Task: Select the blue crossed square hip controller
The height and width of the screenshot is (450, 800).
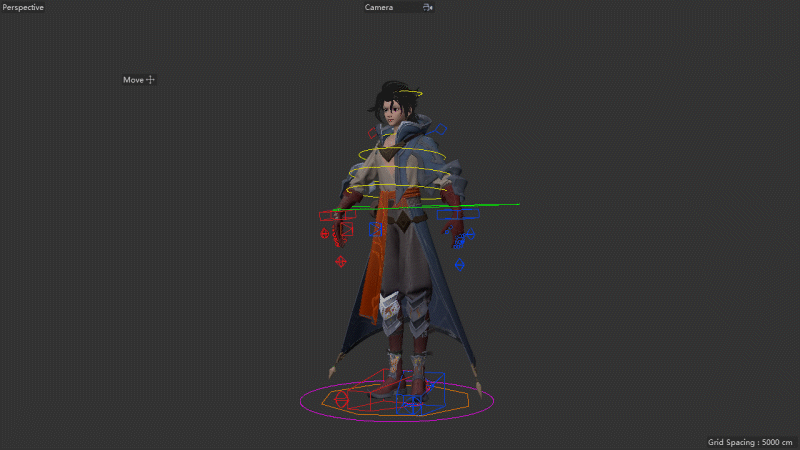Action: tap(376, 229)
